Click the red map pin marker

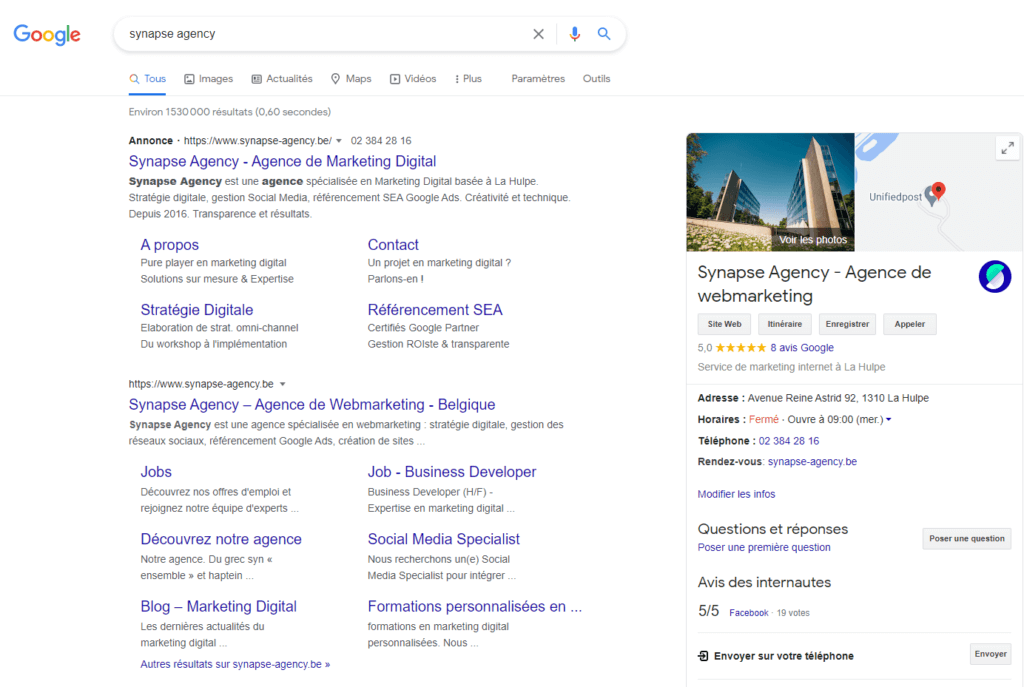938,190
